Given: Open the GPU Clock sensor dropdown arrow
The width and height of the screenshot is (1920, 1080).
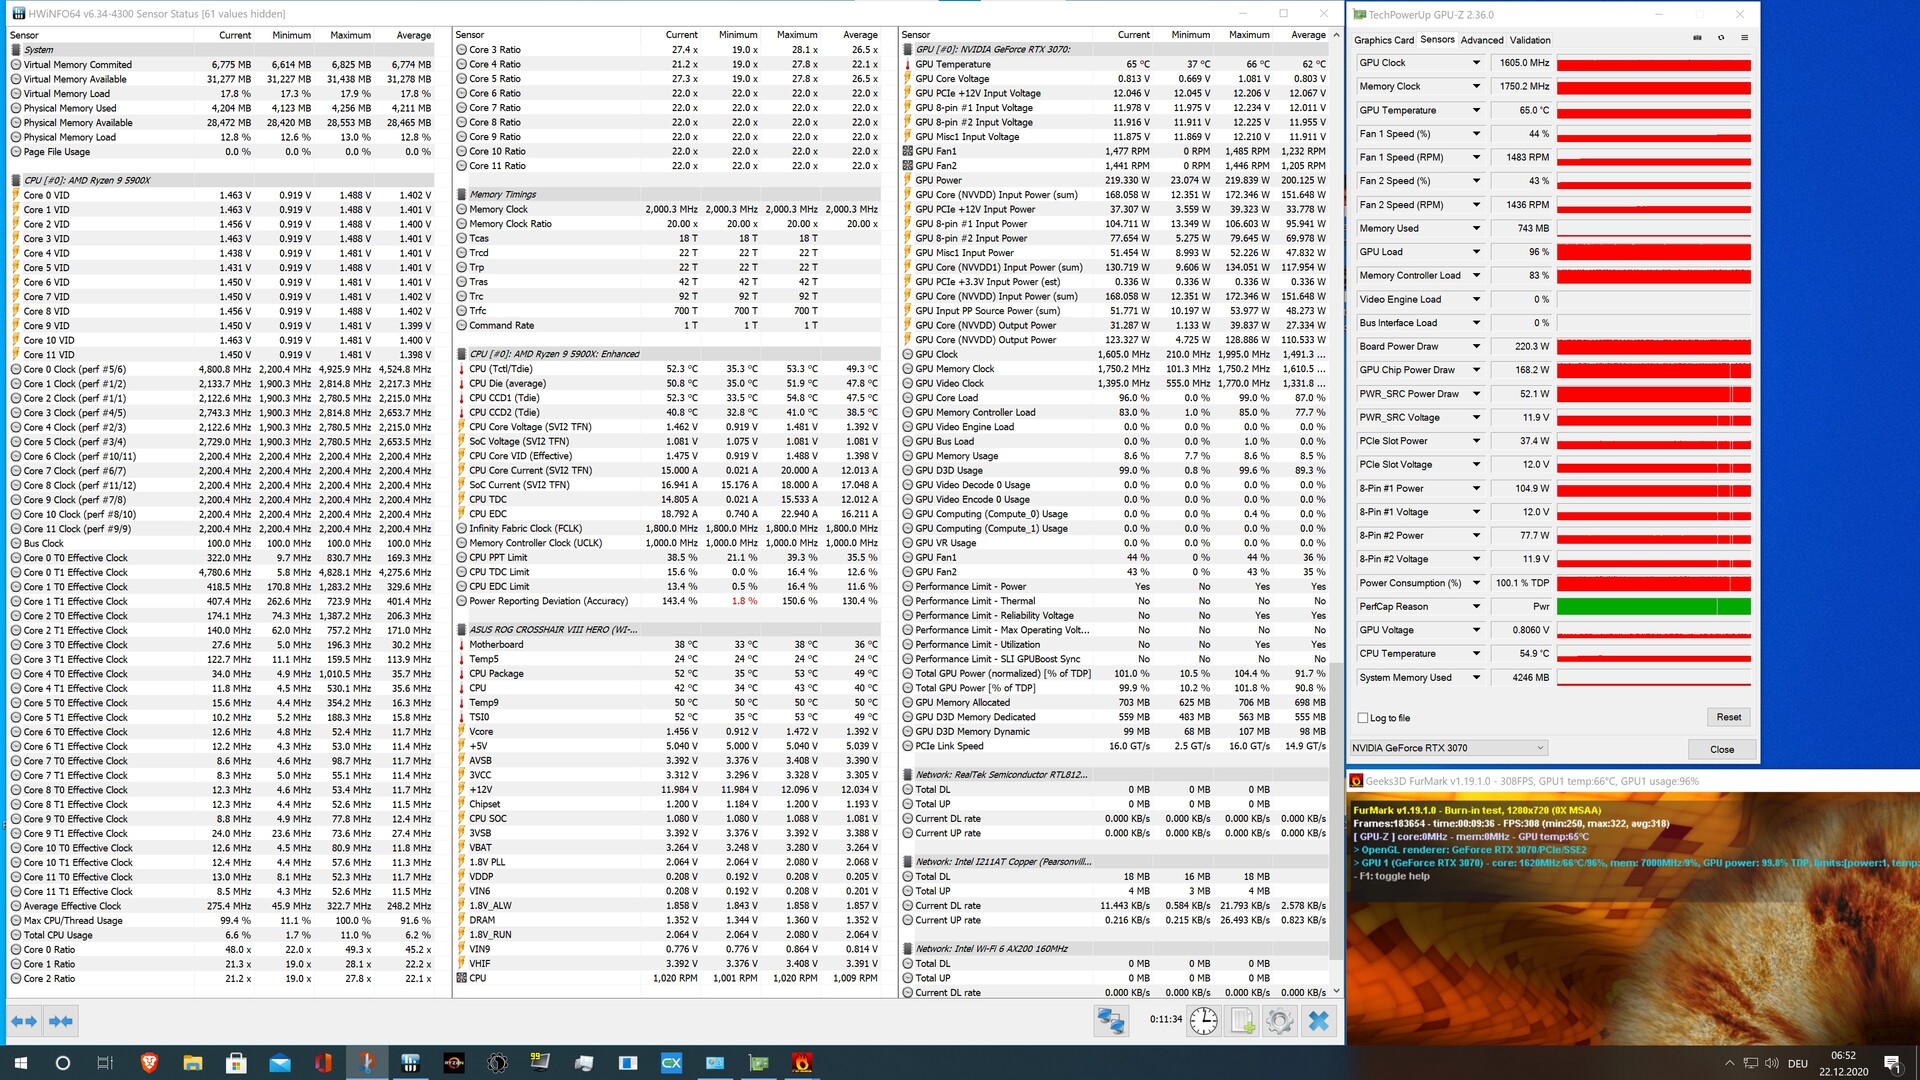Looking at the screenshot, I should [x=1476, y=63].
